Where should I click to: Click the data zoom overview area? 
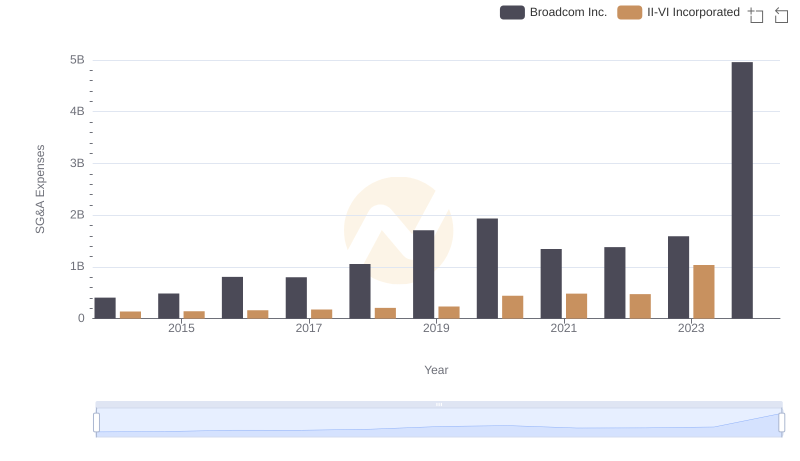(439, 423)
